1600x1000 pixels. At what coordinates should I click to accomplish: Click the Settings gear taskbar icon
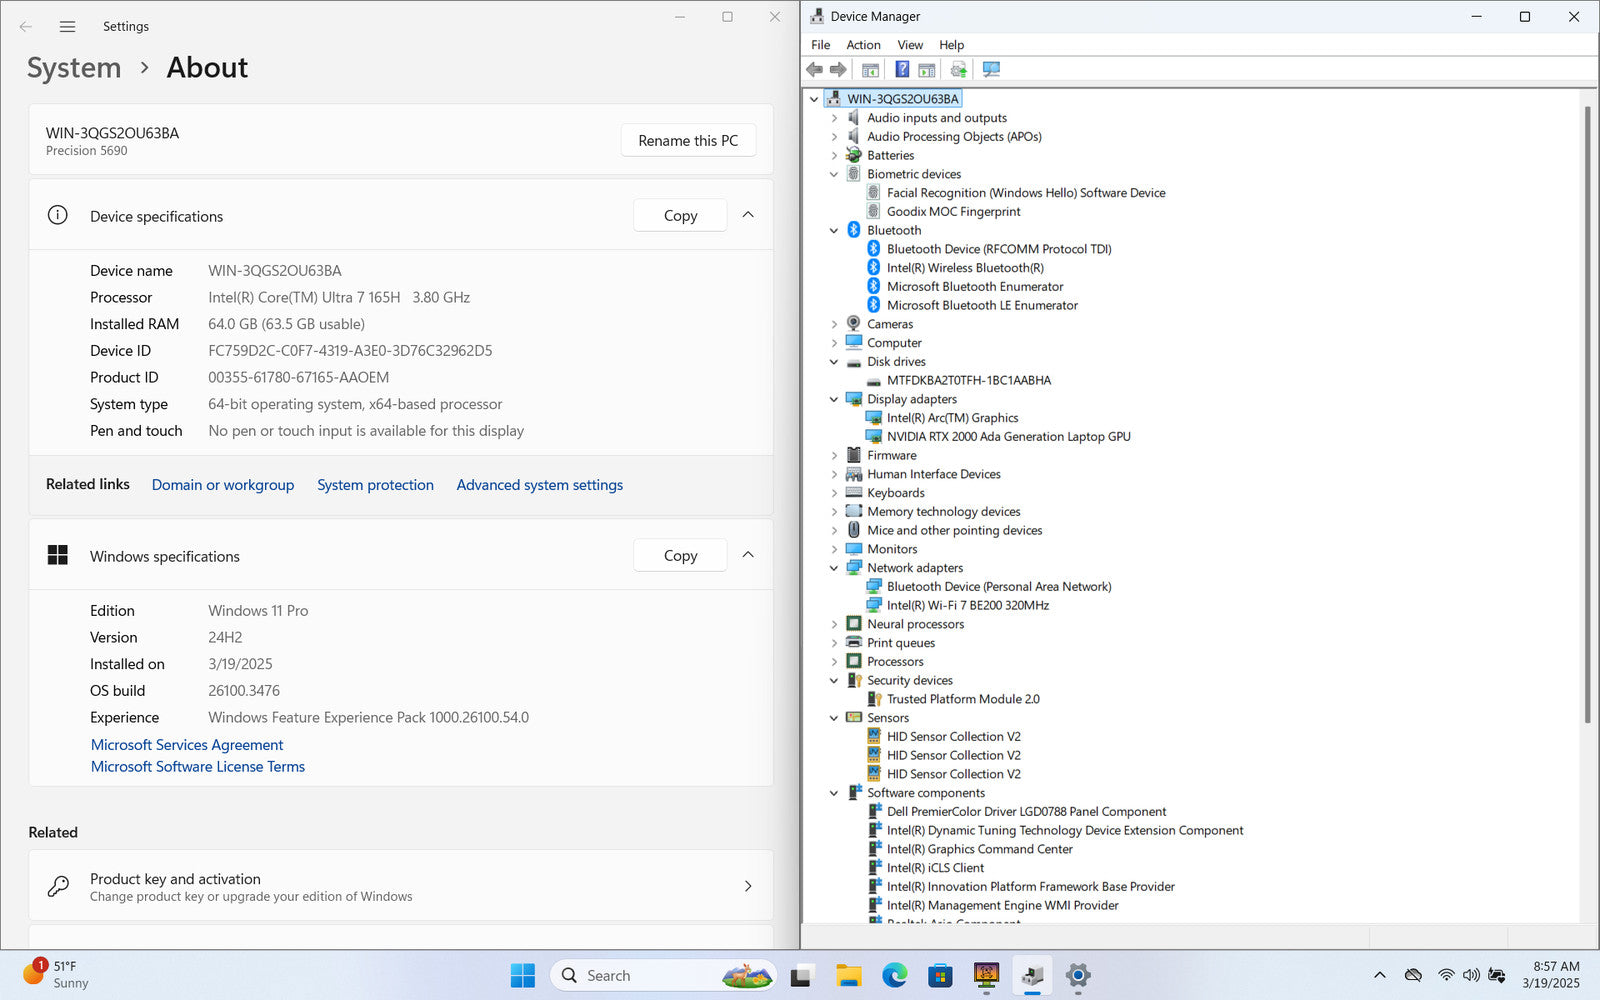(1078, 976)
